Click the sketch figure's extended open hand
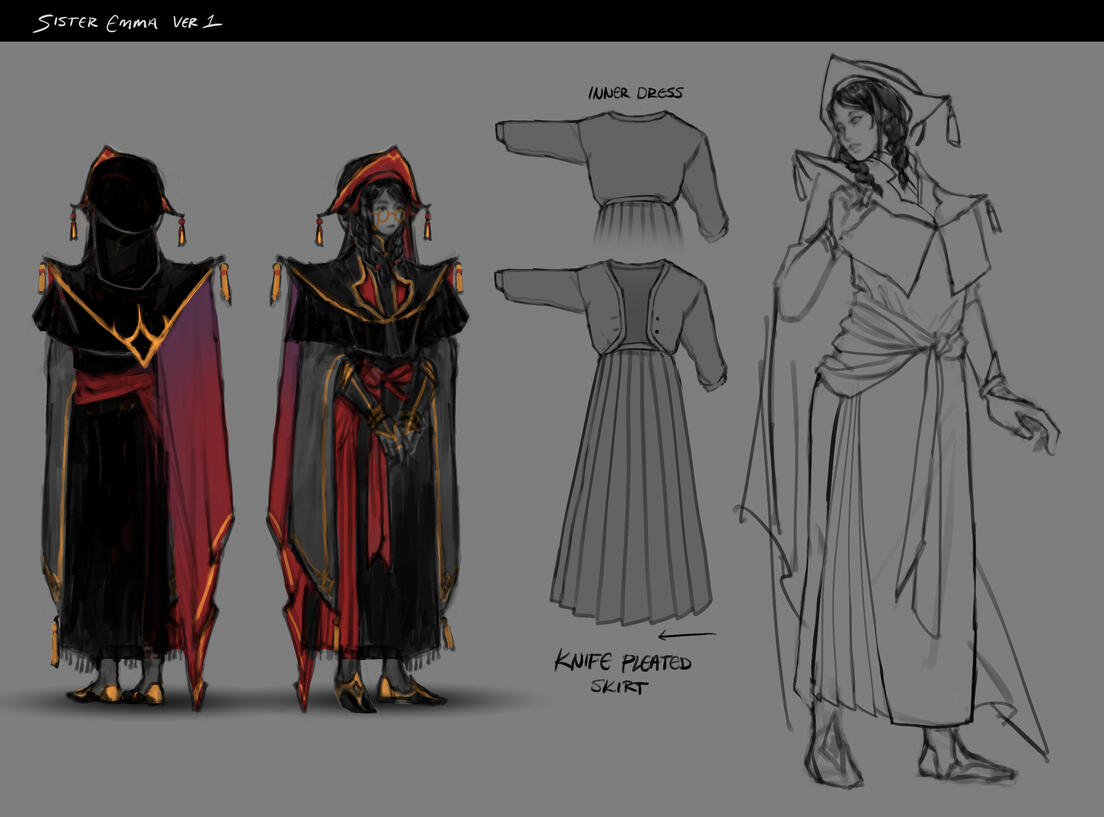The height and width of the screenshot is (817, 1104). coord(1030,420)
